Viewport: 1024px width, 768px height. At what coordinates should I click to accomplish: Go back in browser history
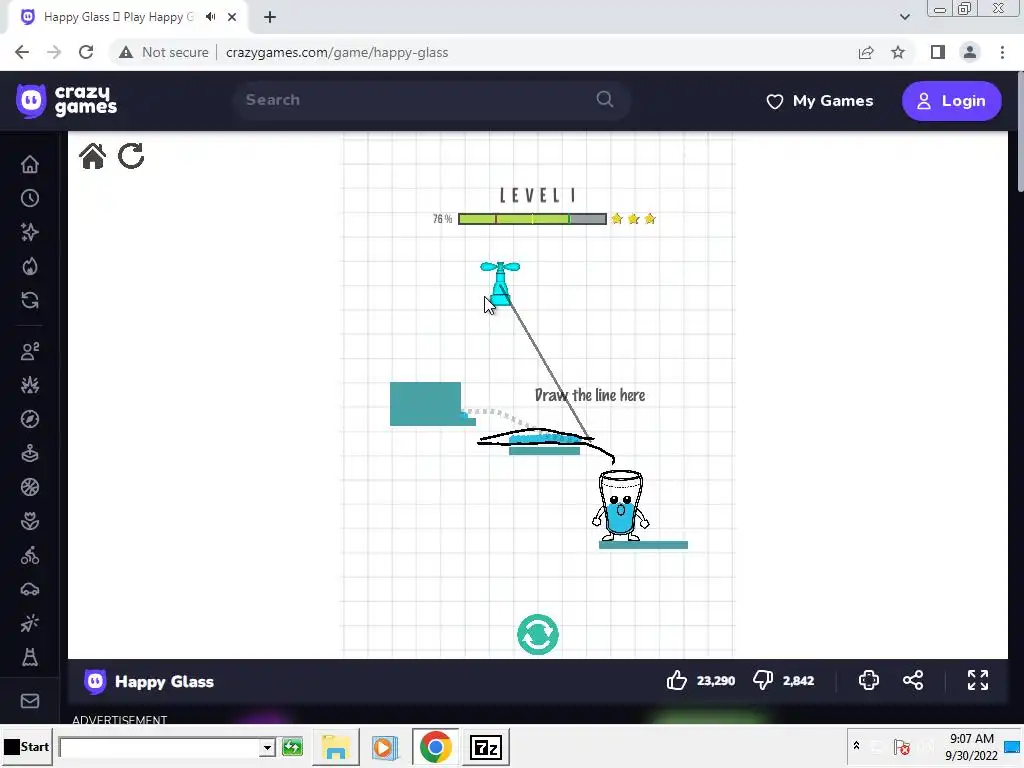(22, 52)
